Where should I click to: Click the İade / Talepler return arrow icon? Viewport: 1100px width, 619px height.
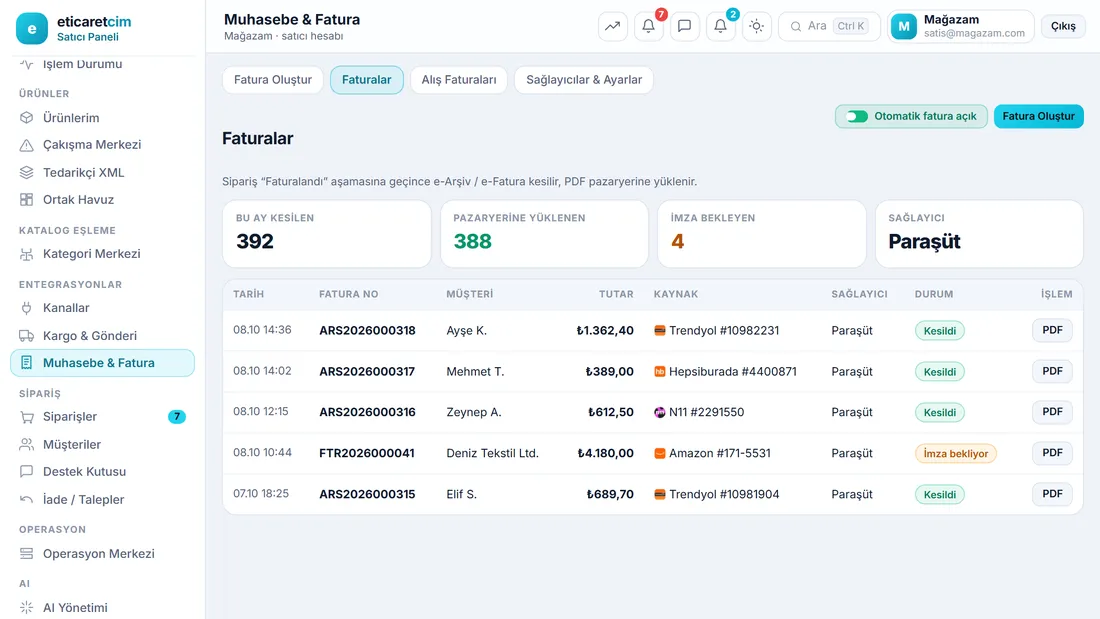pyautogui.click(x=27, y=500)
